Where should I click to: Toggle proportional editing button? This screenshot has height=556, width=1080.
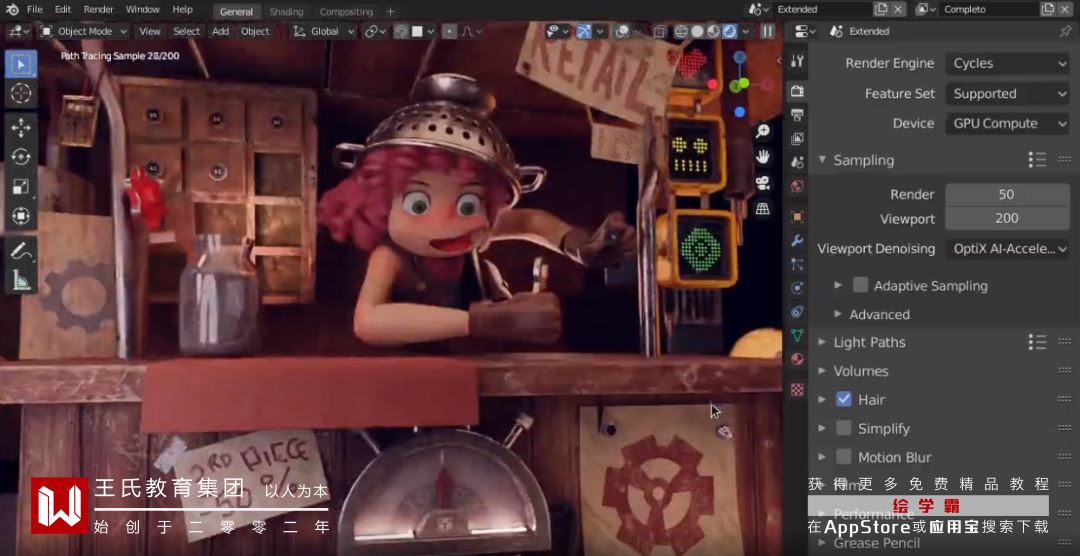(x=450, y=32)
